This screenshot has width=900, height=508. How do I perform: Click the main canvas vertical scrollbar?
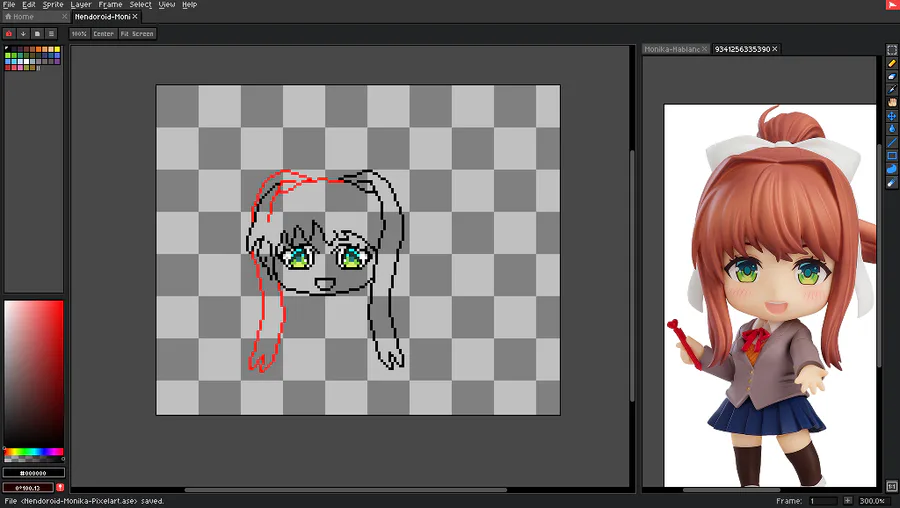tap(631, 276)
